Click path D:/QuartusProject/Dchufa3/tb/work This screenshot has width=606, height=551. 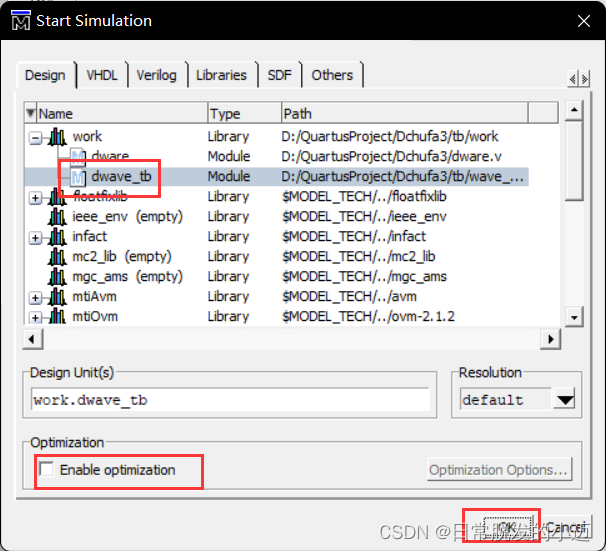pos(390,136)
